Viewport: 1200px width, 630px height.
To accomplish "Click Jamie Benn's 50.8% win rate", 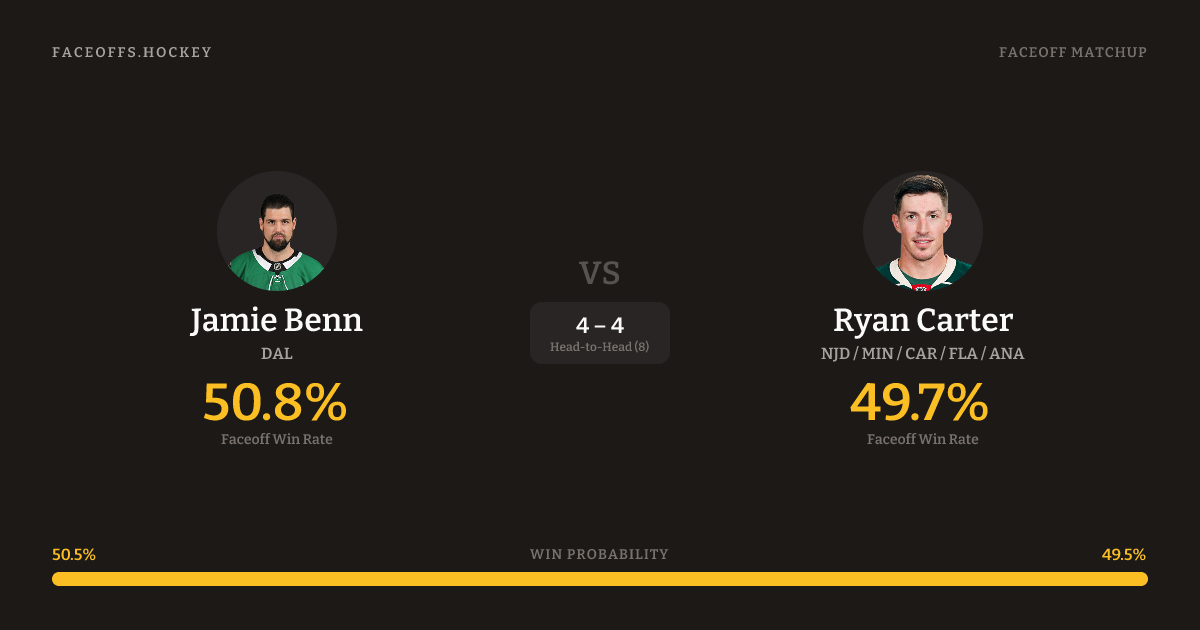I will pyautogui.click(x=275, y=402).
